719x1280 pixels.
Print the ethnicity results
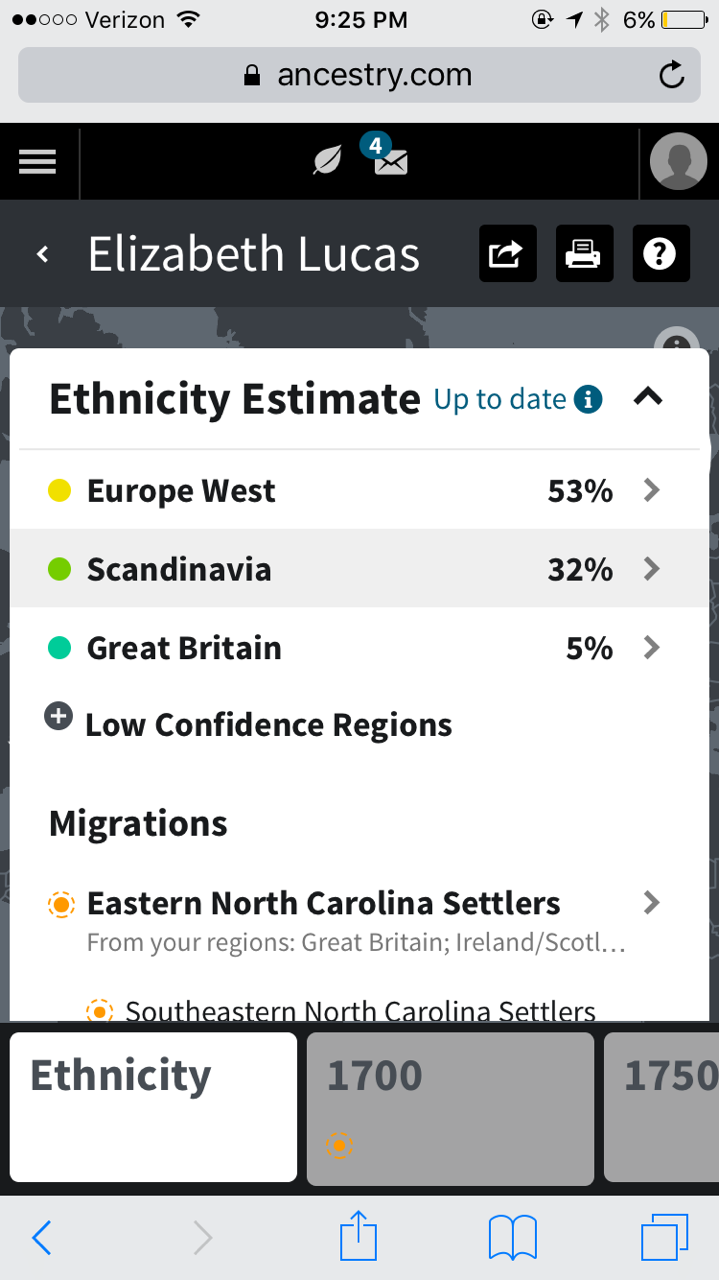(x=584, y=254)
